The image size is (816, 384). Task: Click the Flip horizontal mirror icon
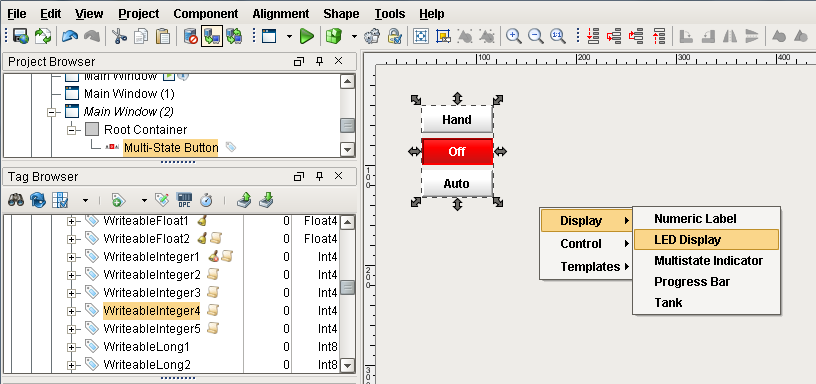[730, 36]
